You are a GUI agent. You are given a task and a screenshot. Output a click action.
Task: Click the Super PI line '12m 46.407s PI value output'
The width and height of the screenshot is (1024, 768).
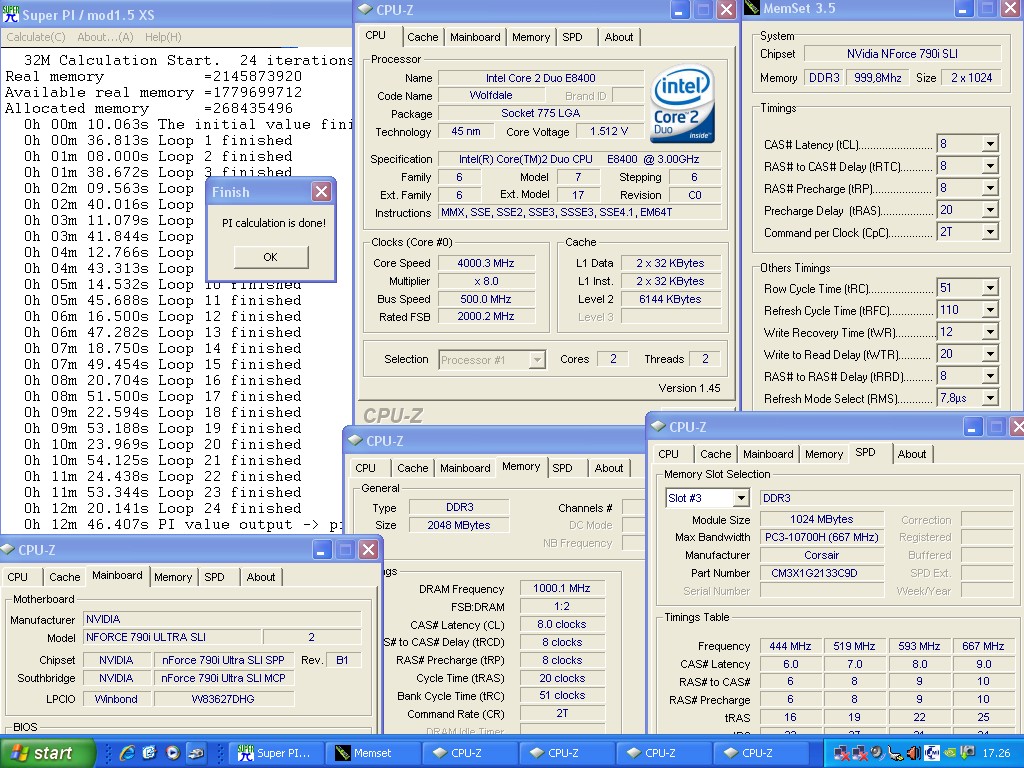pos(182,524)
